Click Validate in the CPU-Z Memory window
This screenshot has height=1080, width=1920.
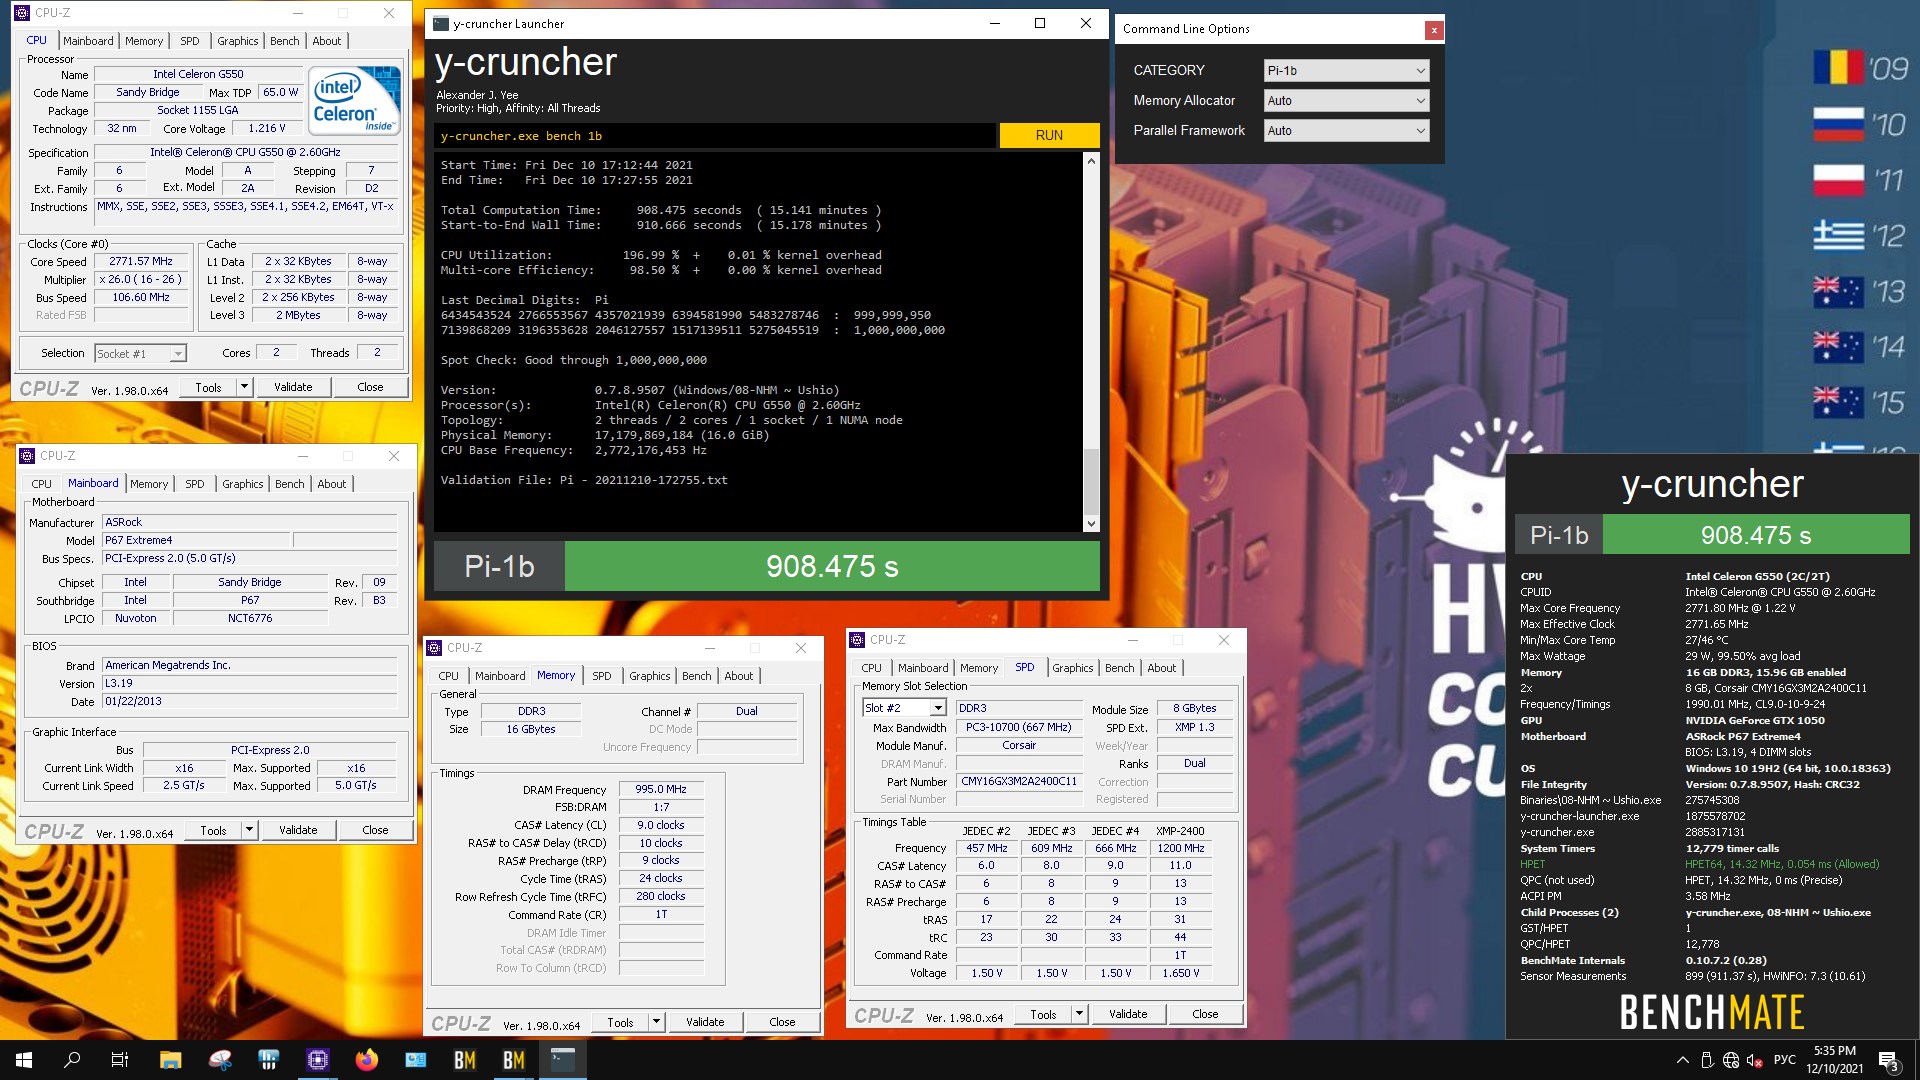705,1022
